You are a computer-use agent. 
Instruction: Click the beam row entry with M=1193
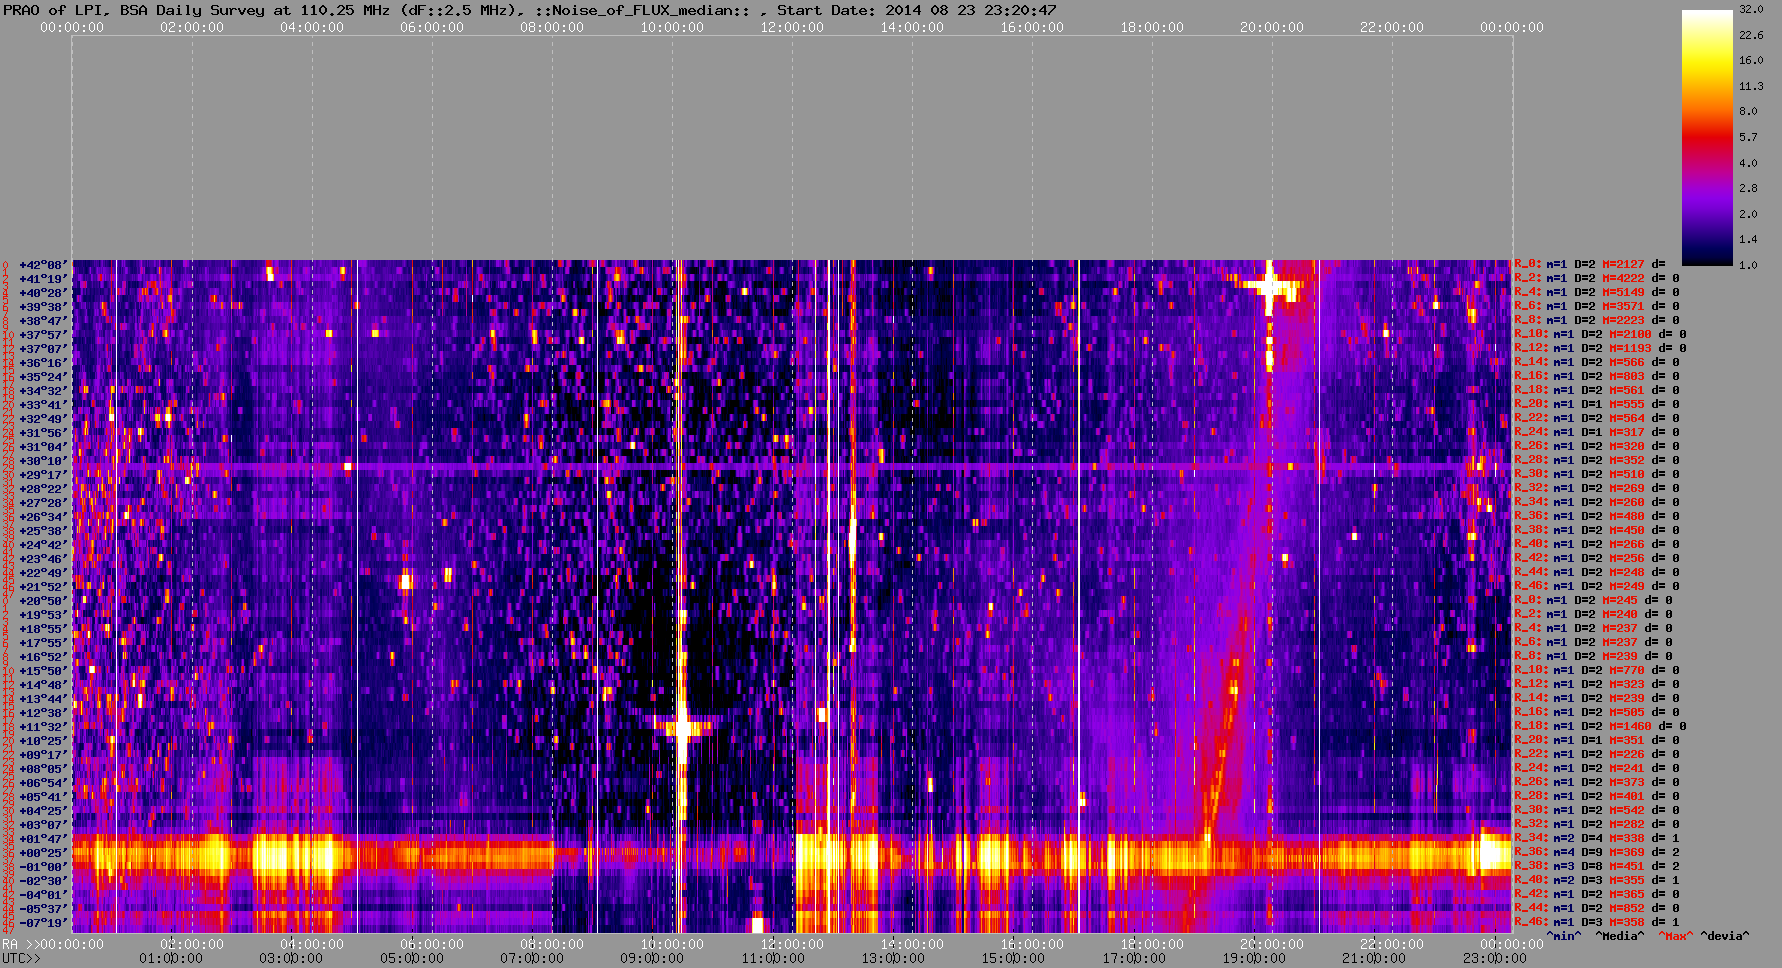1600,349
